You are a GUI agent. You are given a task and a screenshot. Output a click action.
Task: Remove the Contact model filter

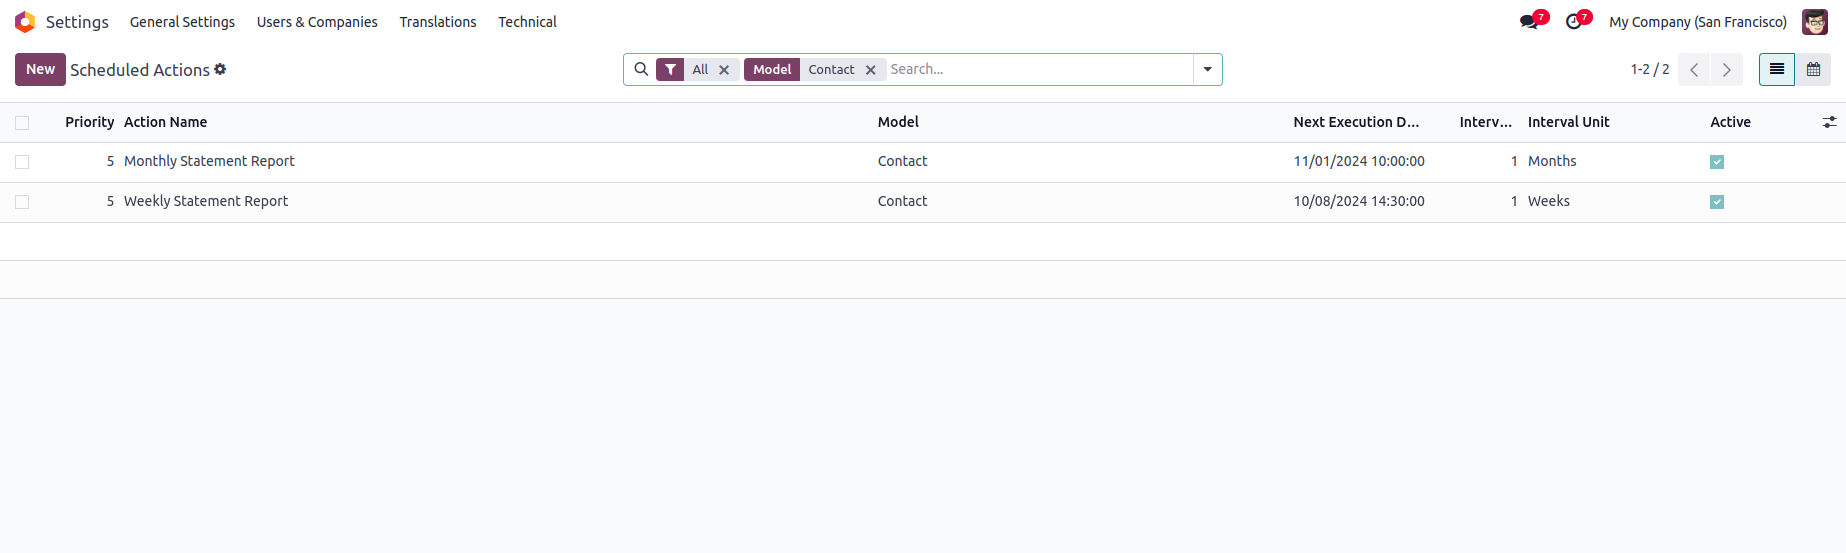coord(871,70)
